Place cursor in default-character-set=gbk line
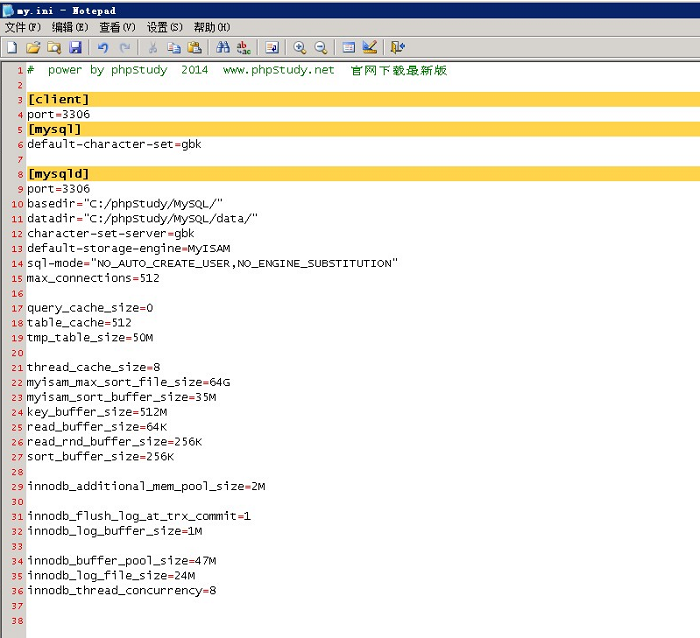This screenshot has width=700, height=638. click(x=114, y=144)
